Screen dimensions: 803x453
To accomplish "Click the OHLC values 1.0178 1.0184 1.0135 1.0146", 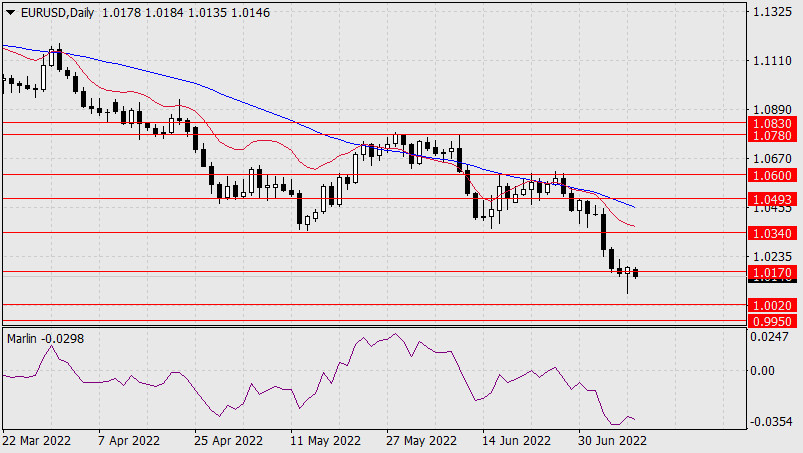I will tap(186, 13).
